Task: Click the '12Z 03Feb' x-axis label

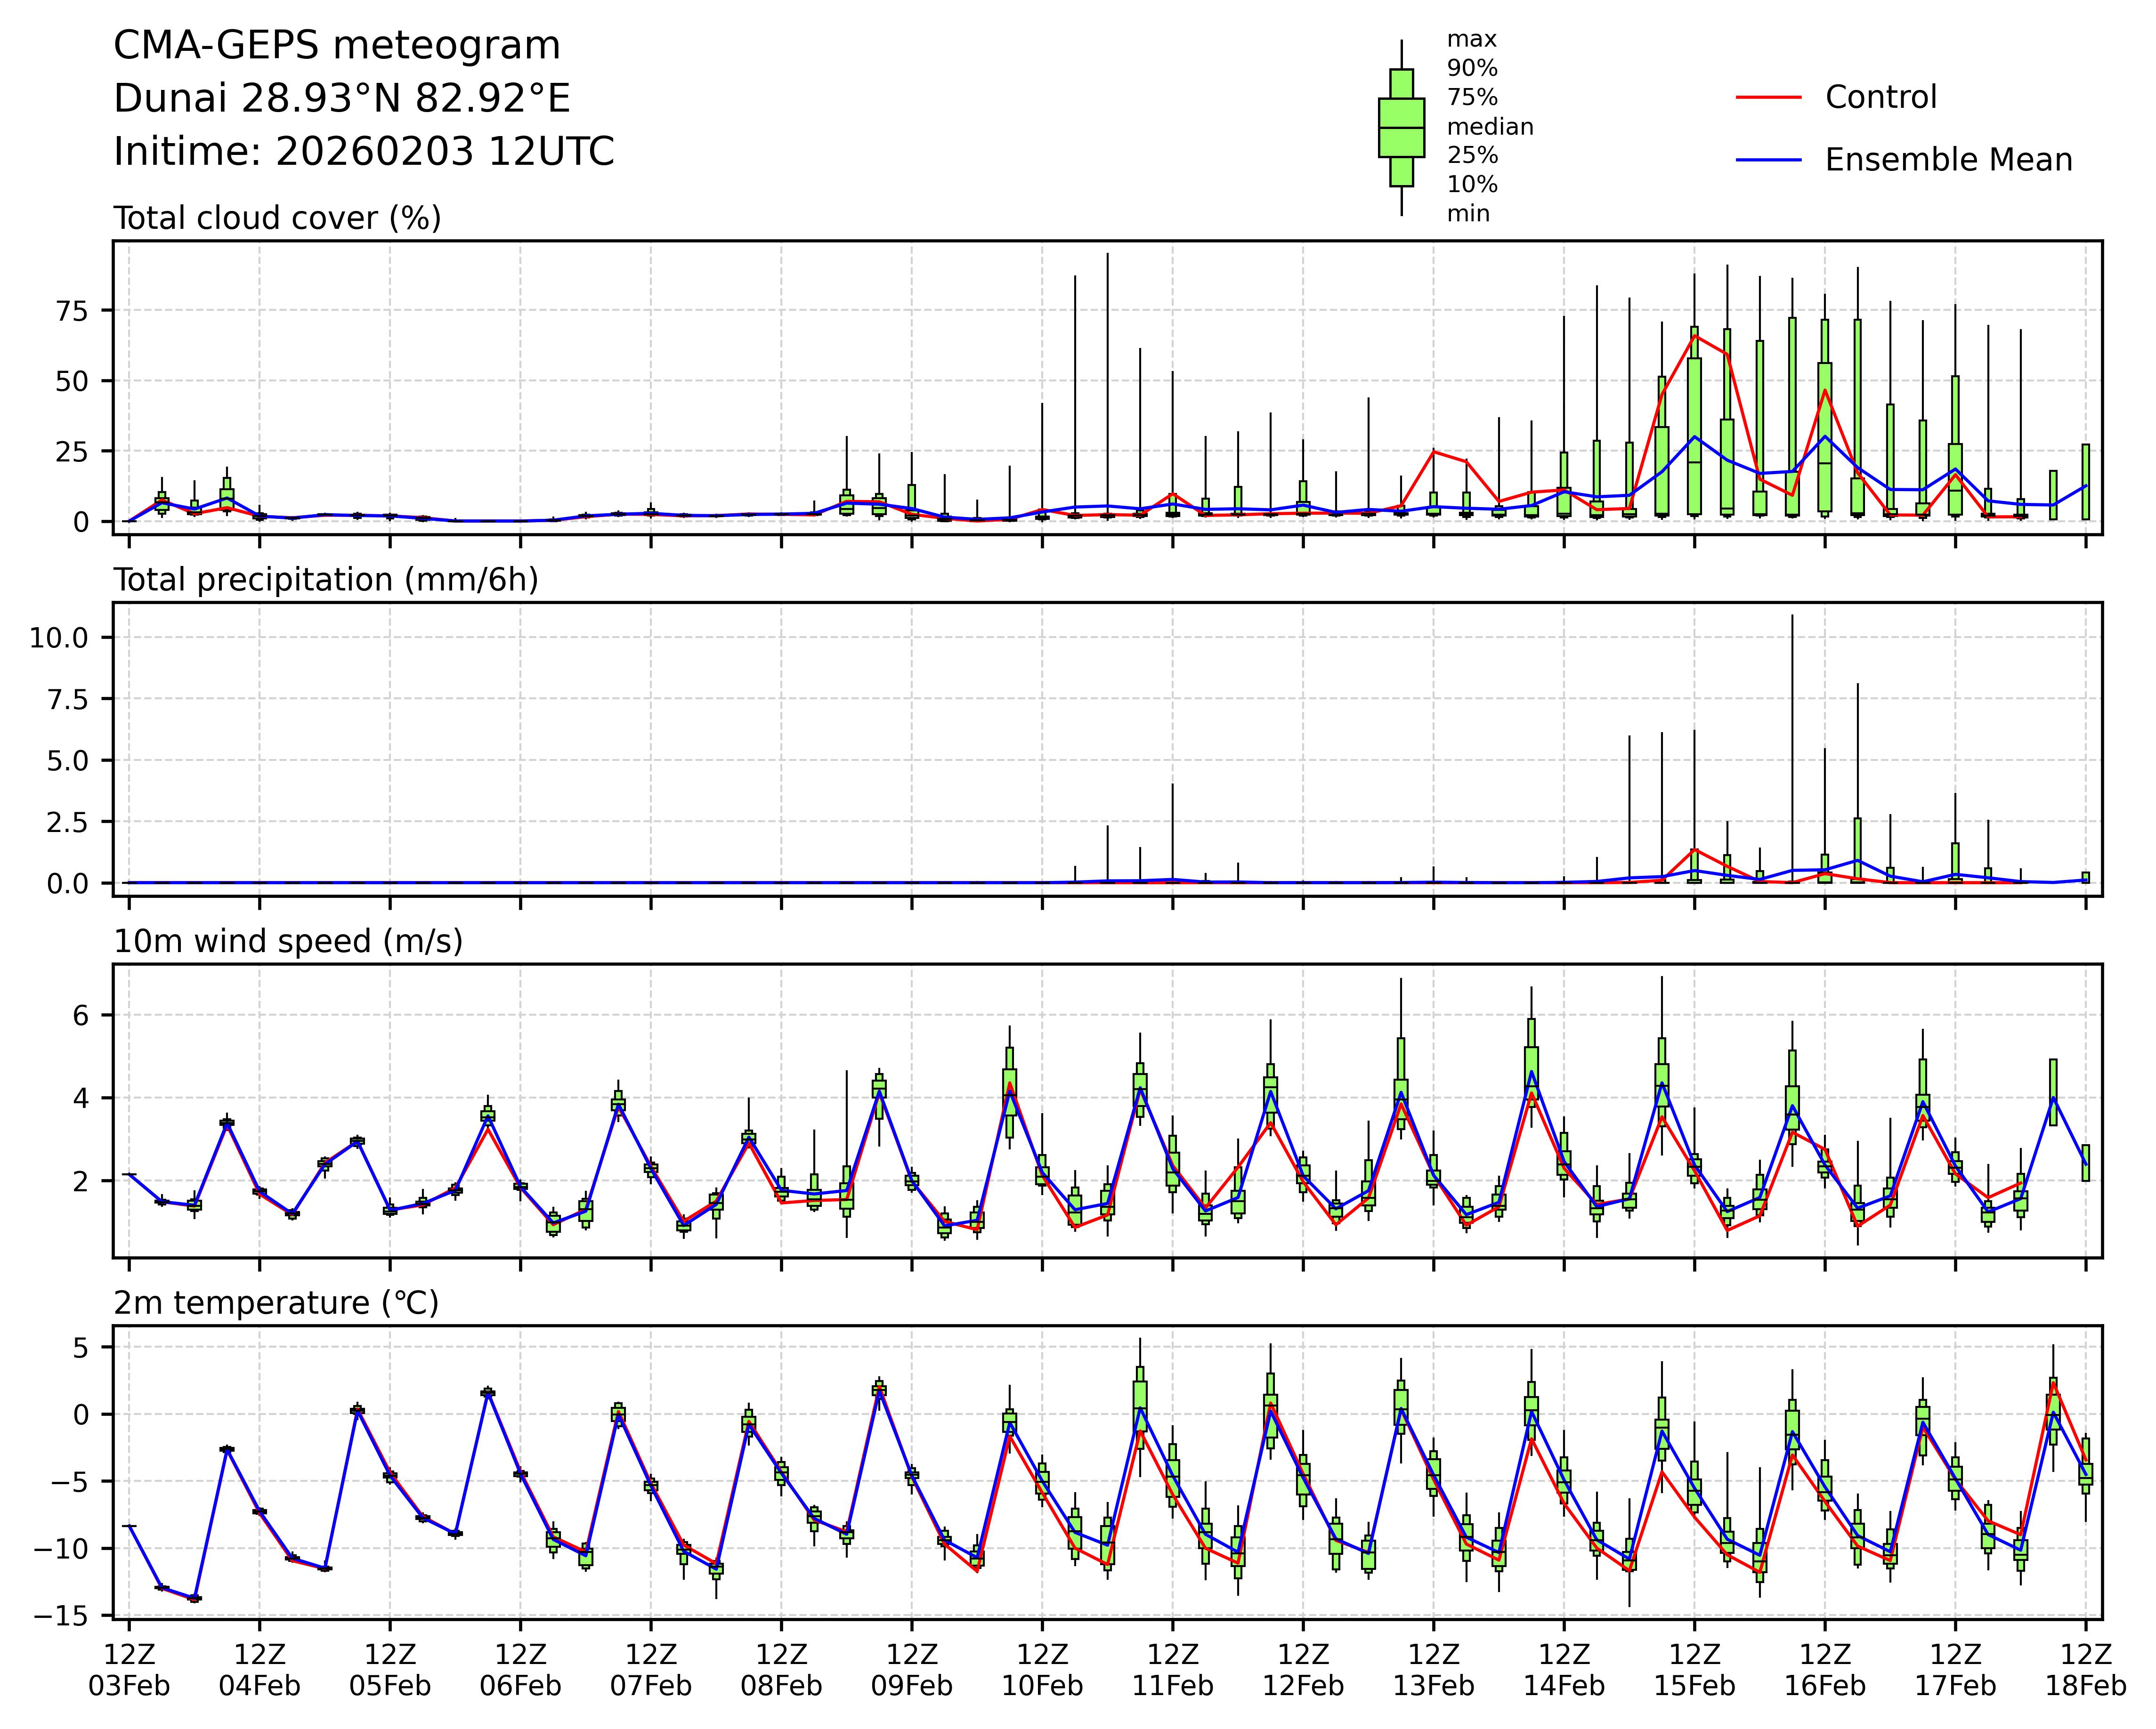Action: [x=129, y=1670]
